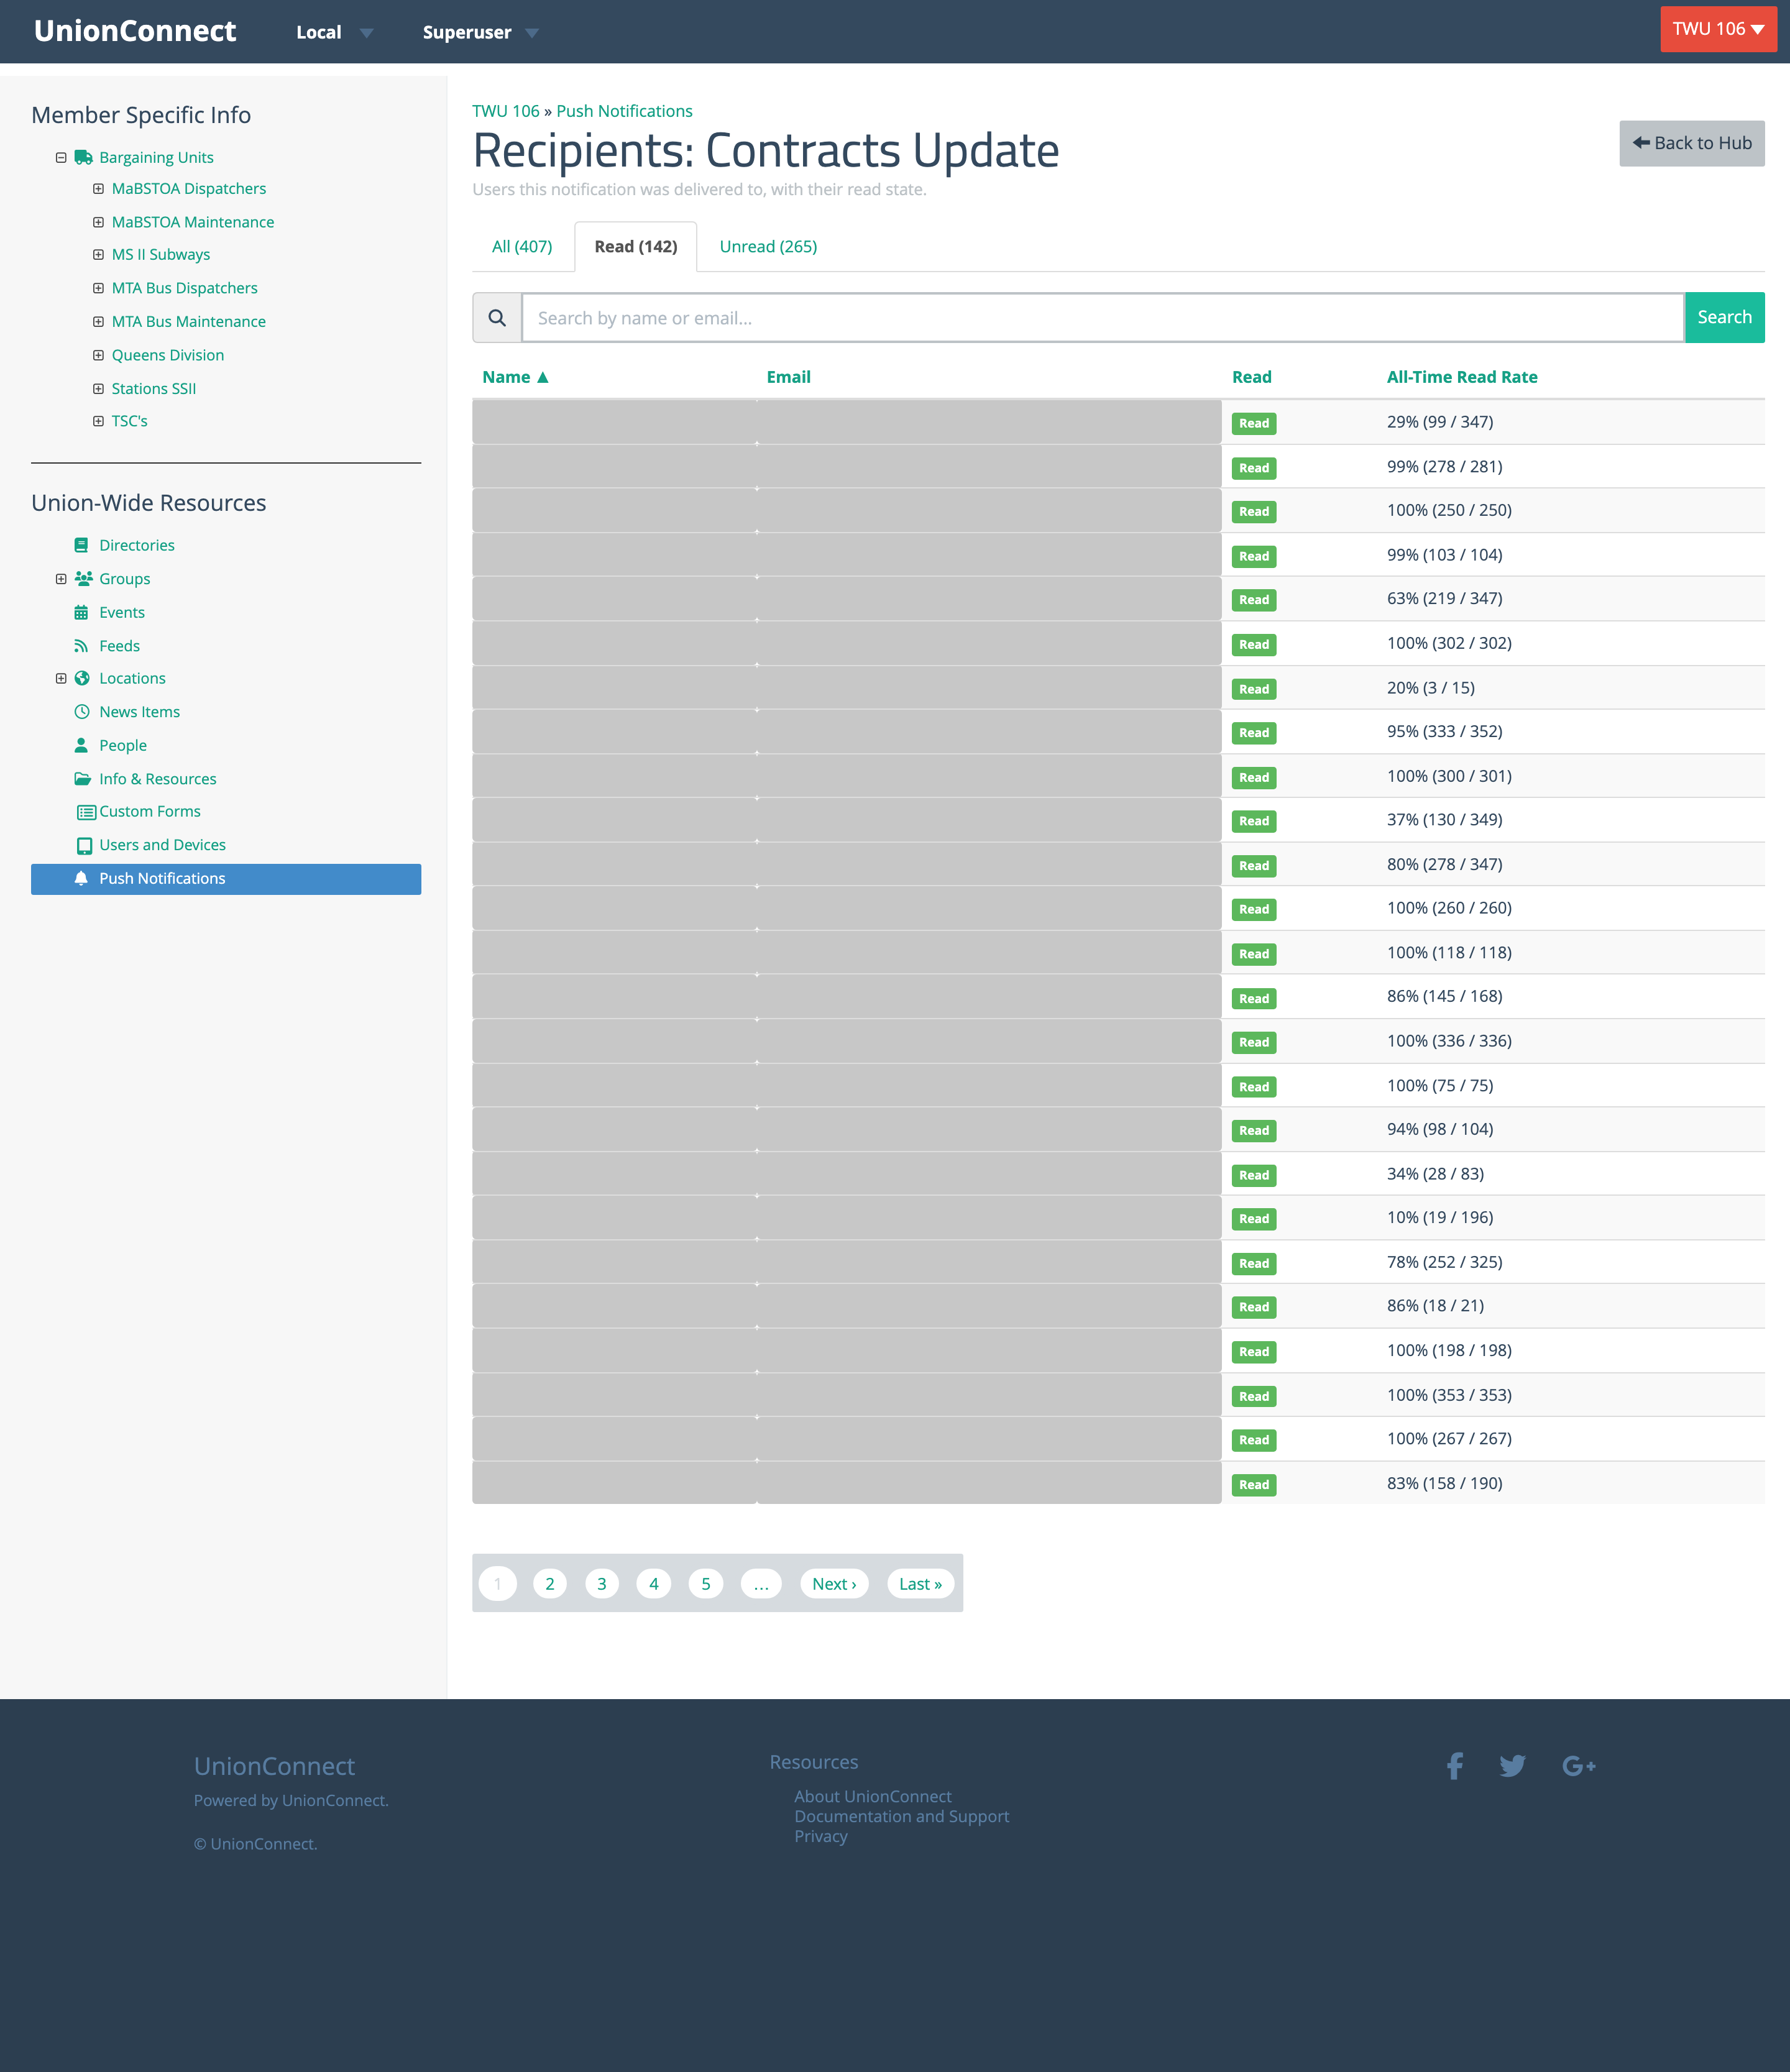Open the Facebook icon in footer

[1455, 1766]
